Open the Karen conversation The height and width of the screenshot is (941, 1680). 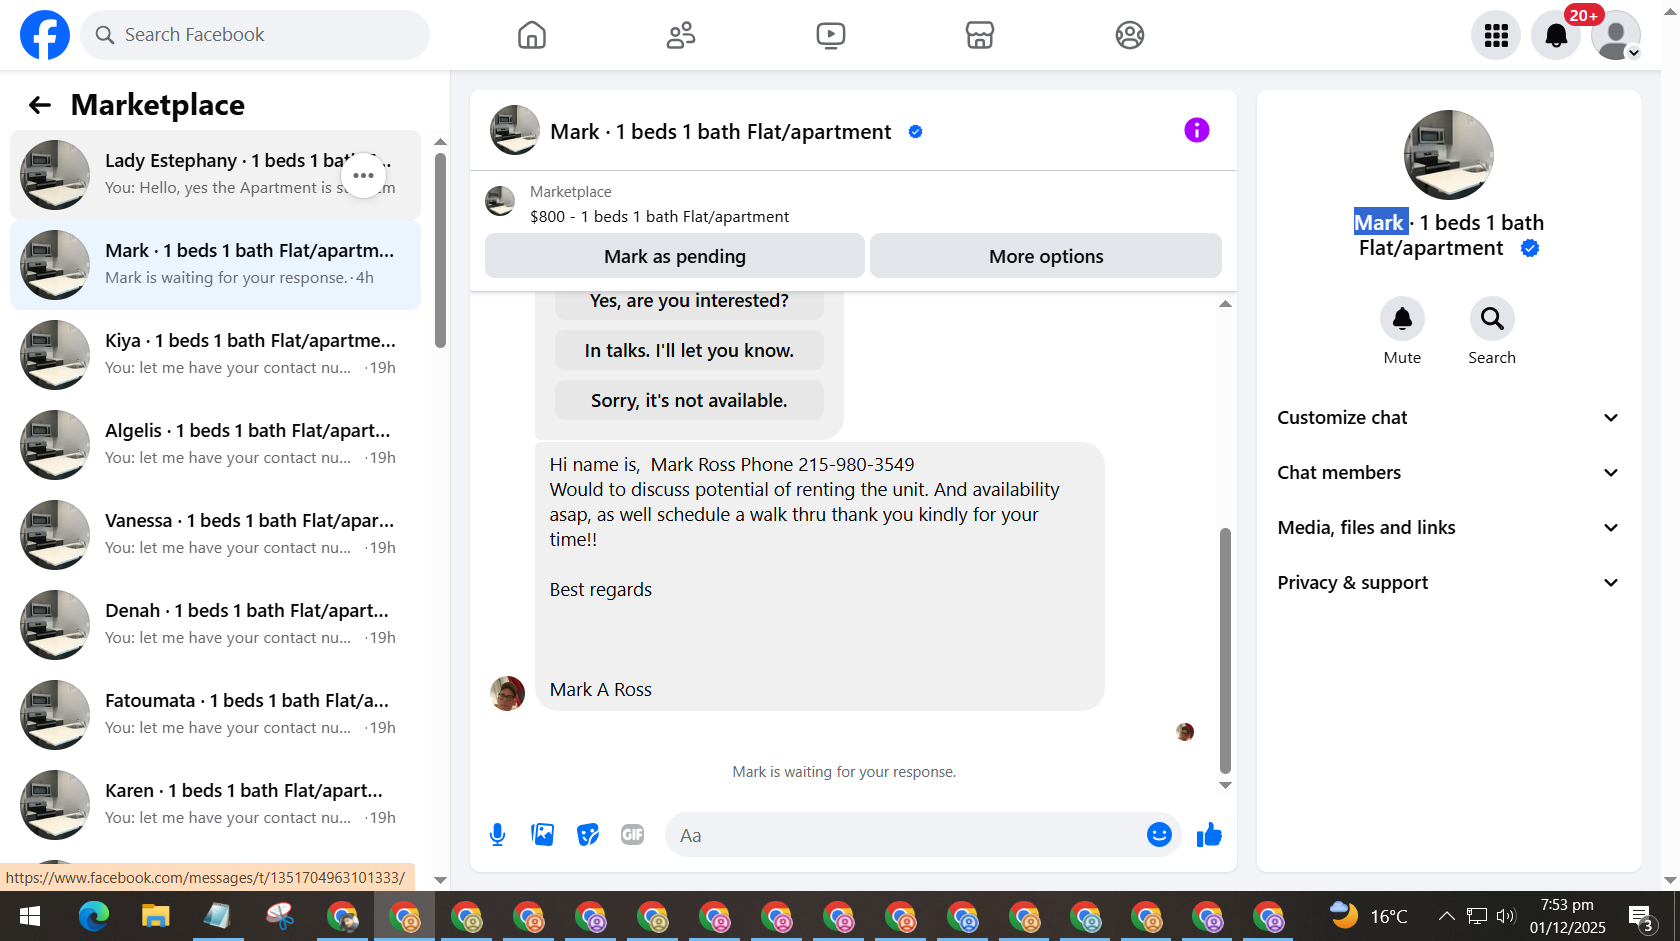(215, 805)
